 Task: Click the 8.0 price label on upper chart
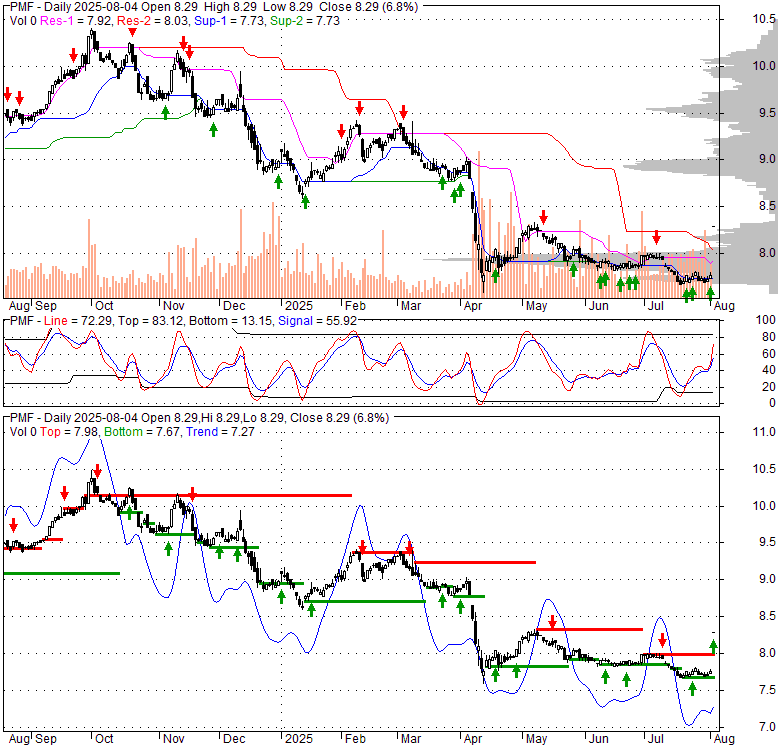coord(767,253)
